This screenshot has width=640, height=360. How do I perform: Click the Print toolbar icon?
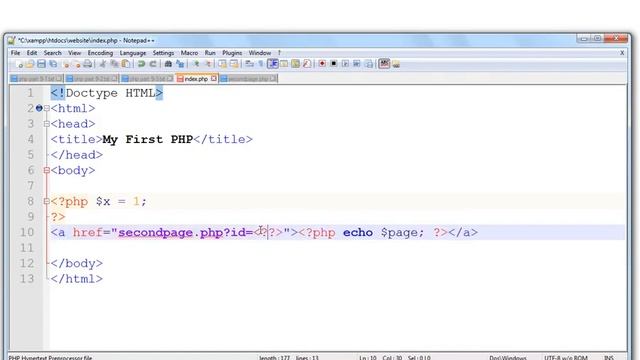[x=87, y=64]
